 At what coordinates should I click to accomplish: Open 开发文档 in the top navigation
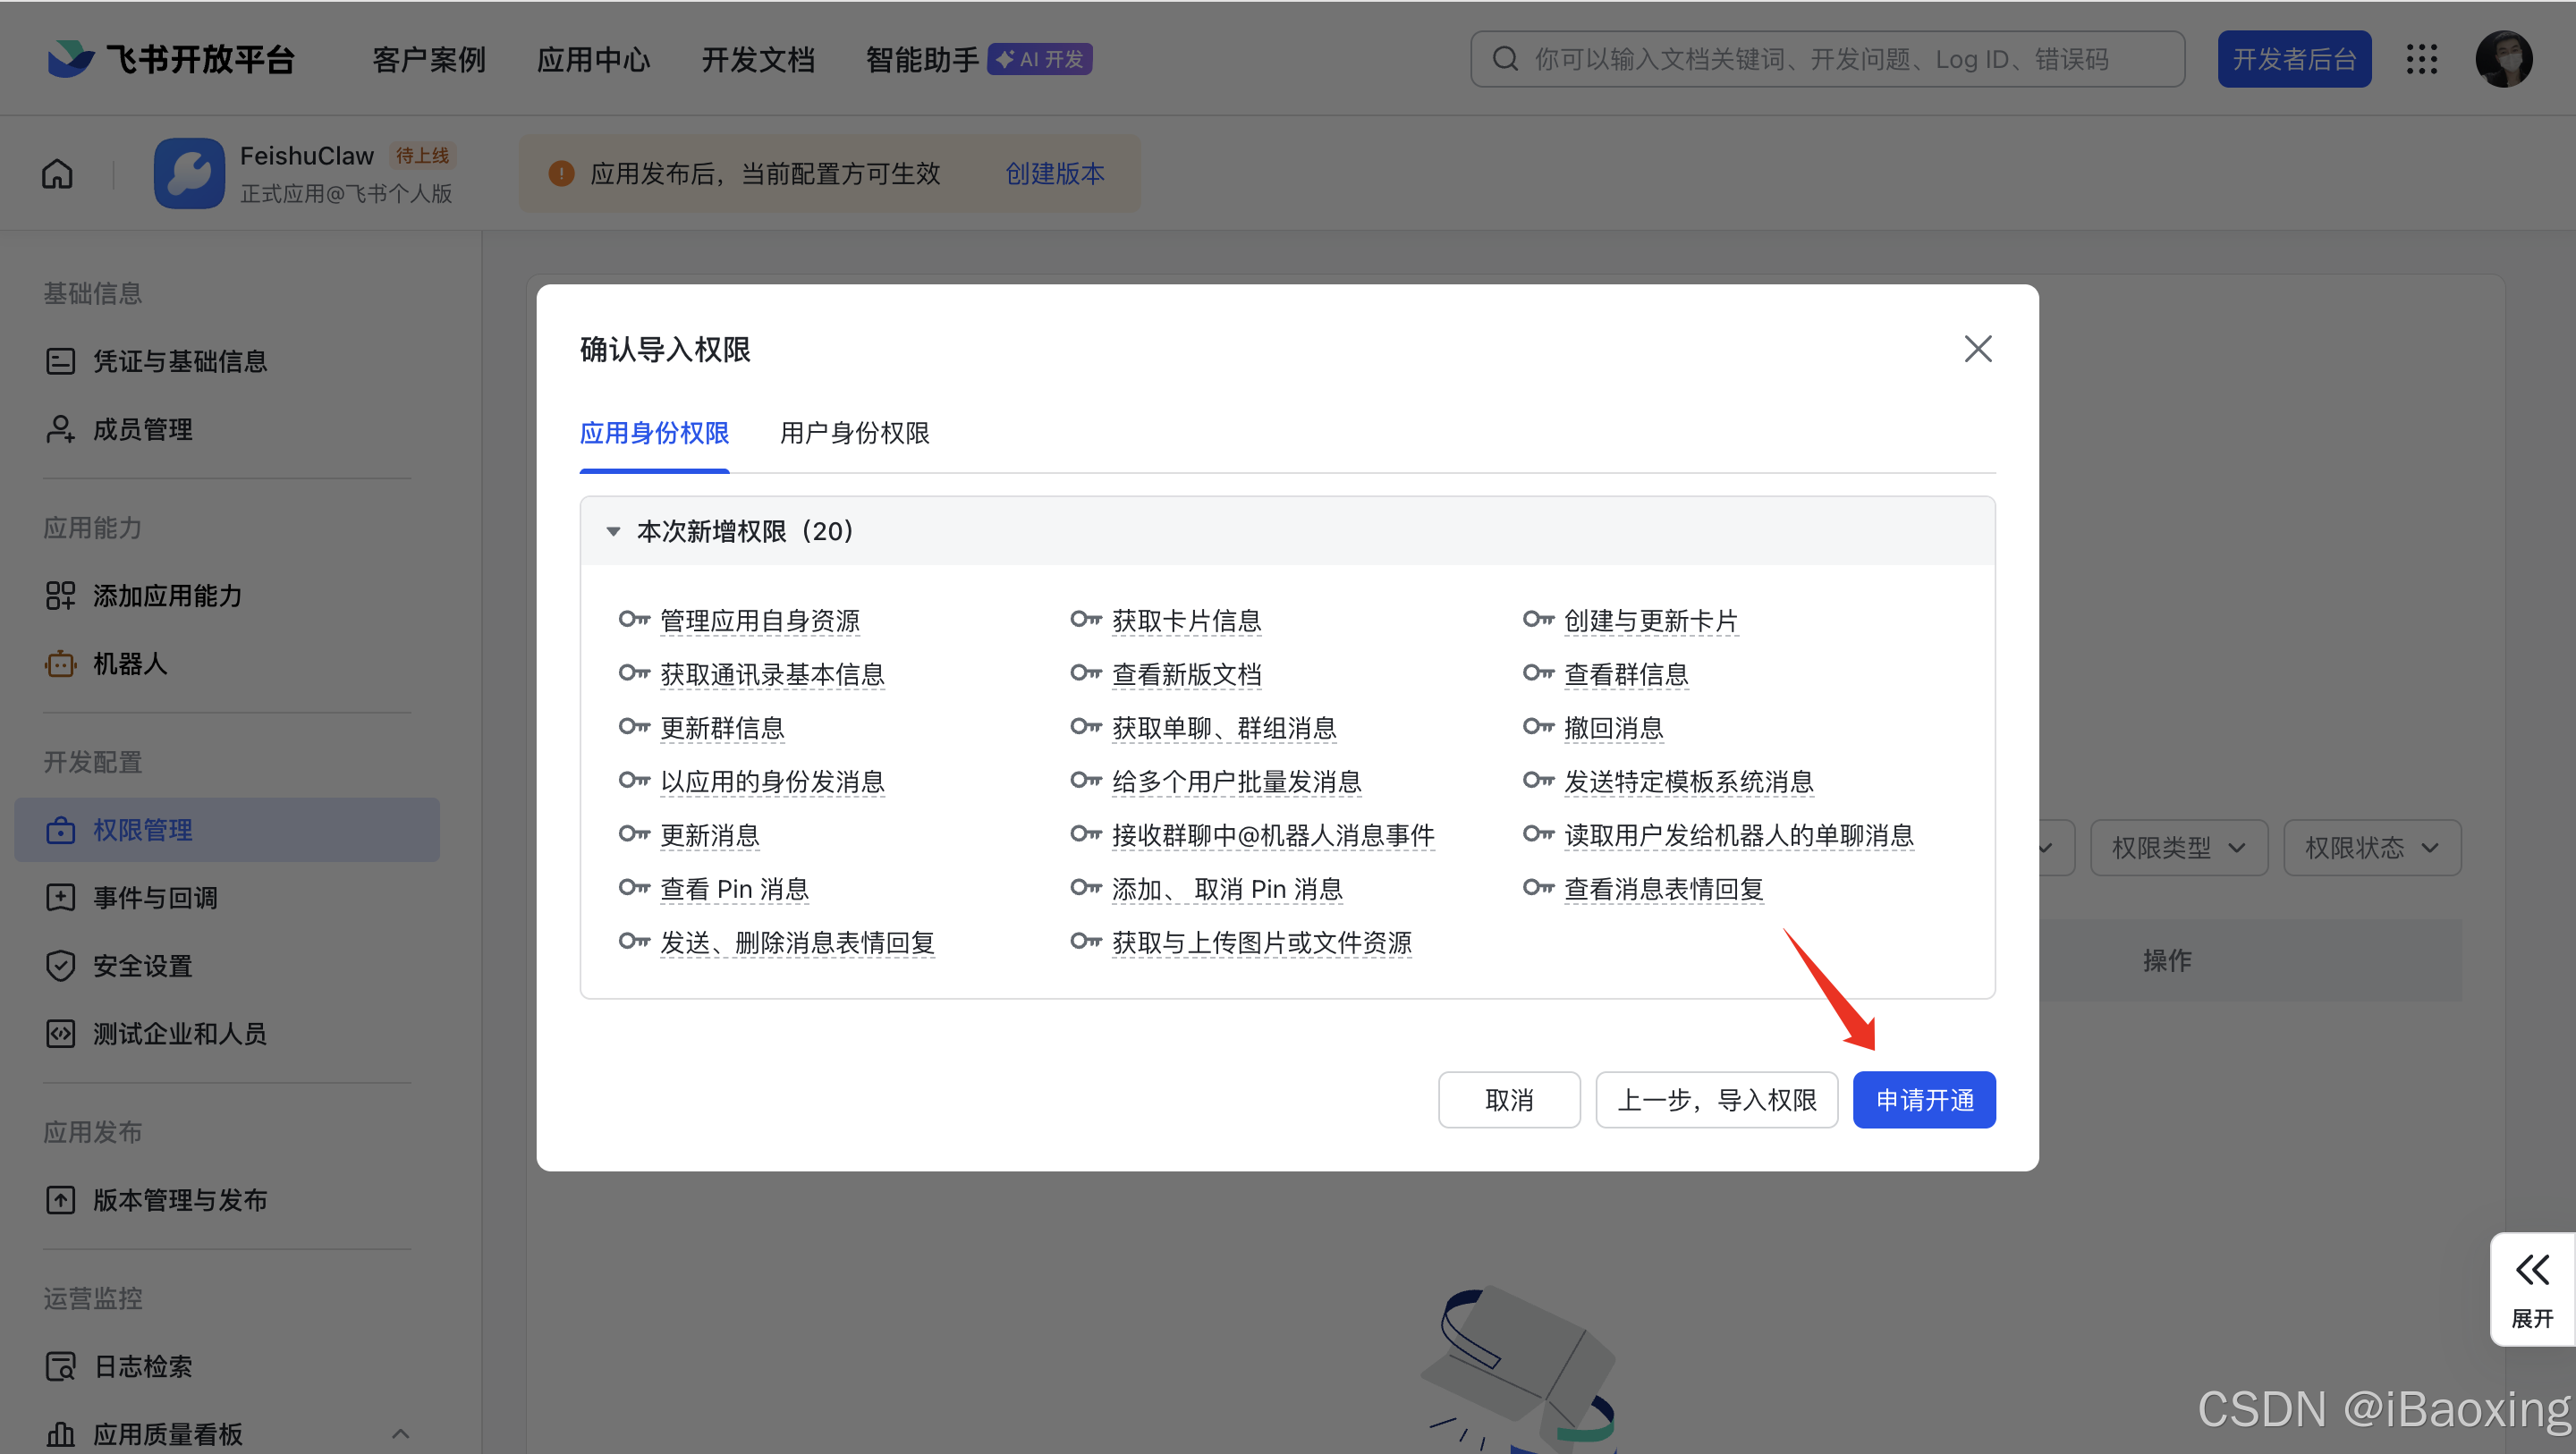click(x=758, y=59)
